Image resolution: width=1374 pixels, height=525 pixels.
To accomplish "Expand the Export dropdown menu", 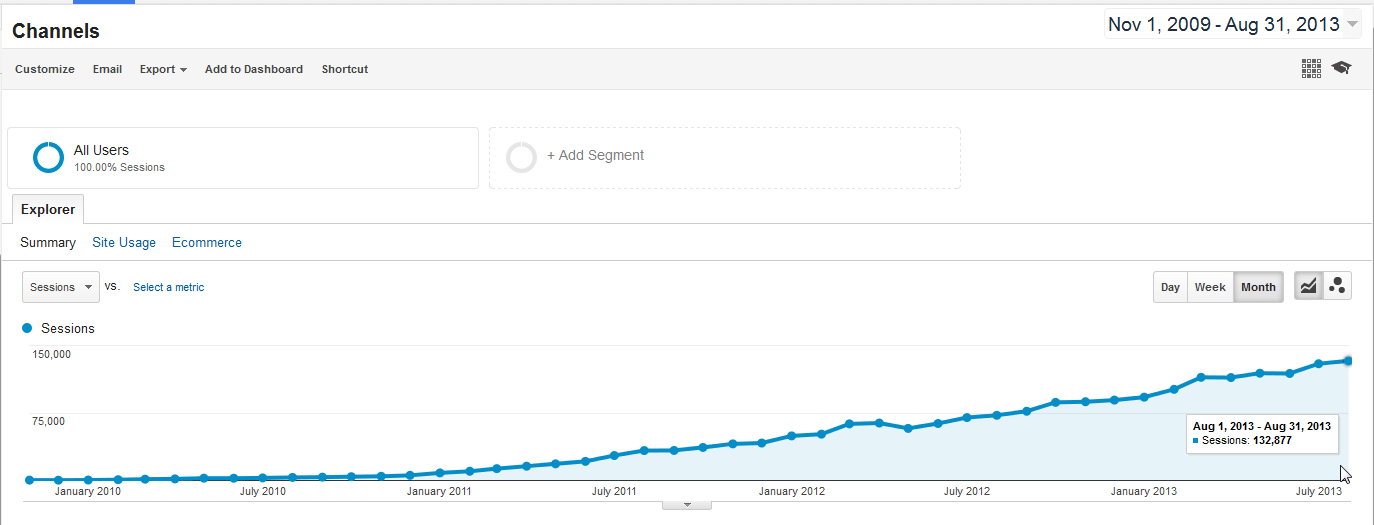I will point(163,69).
